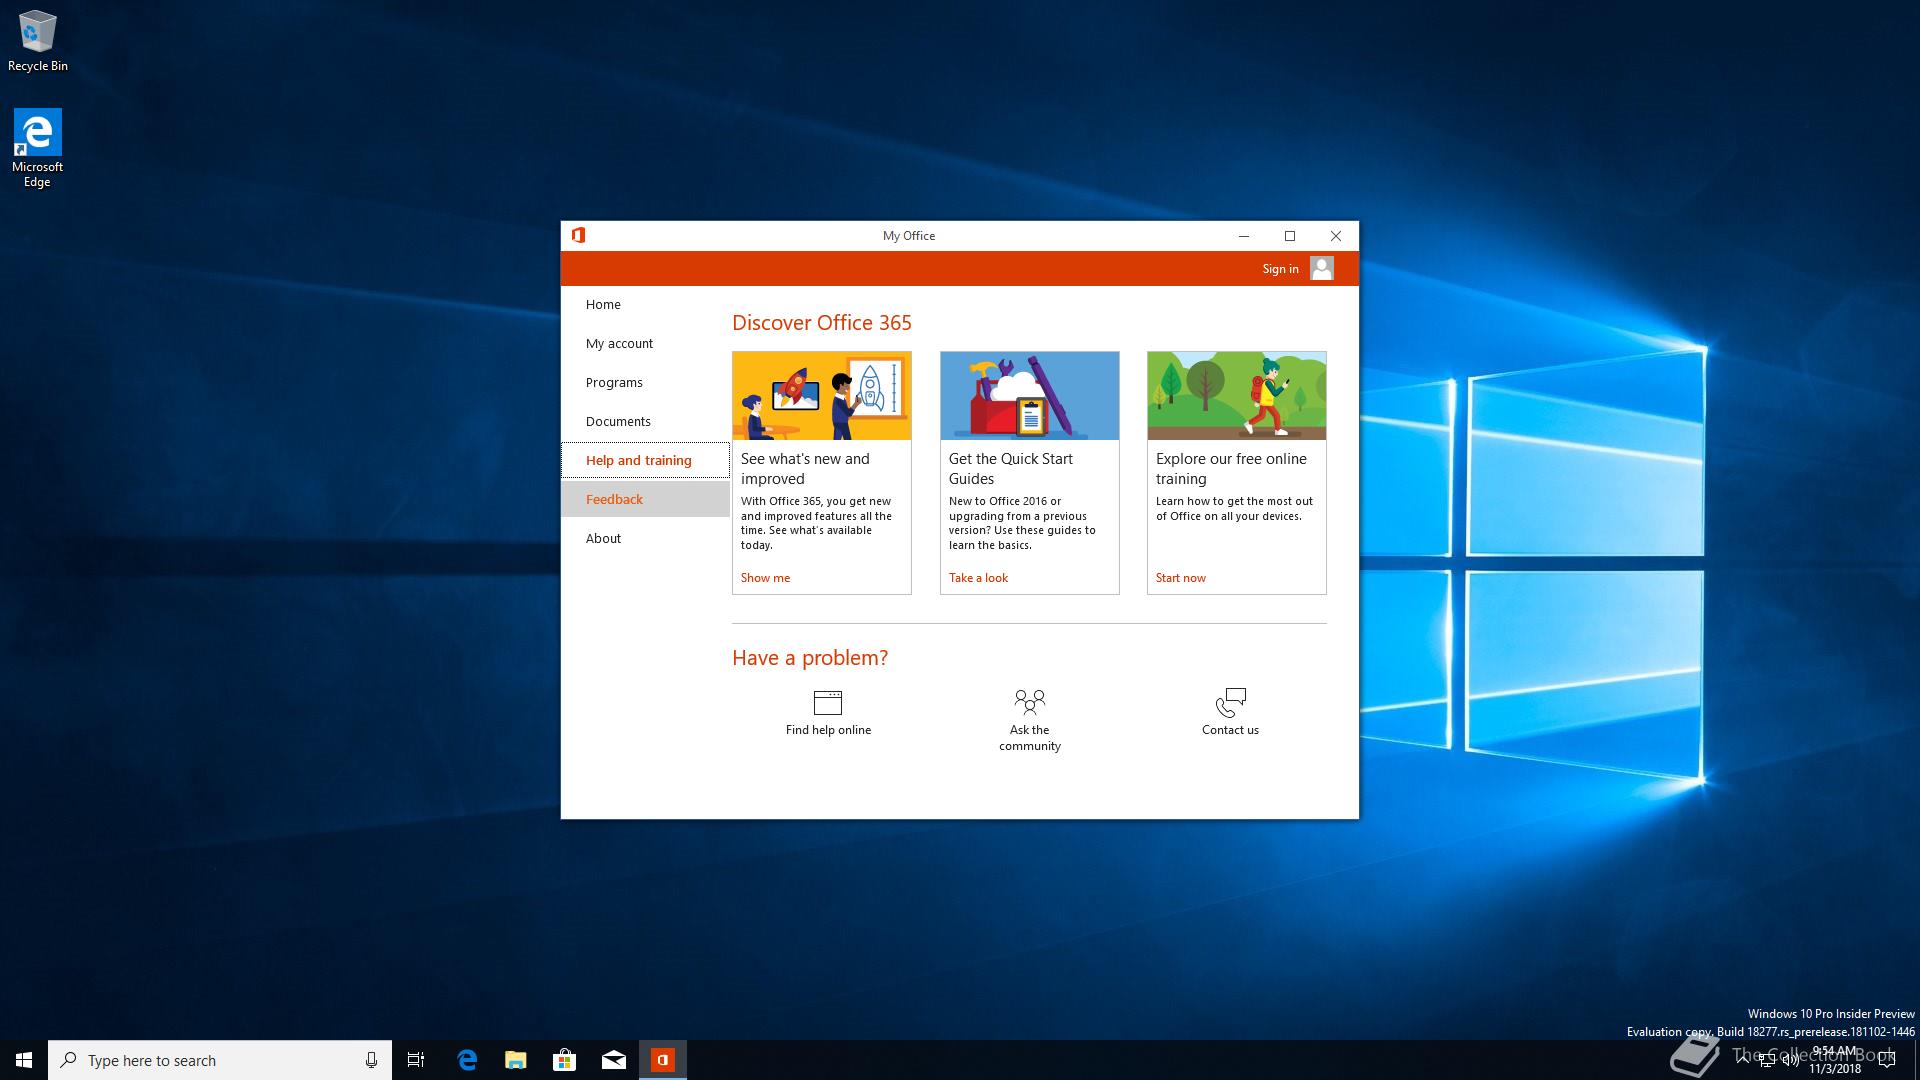Viewport: 1920px width, 1080px height.
Task: Click the user avatar icon beside Sign in
Action: tap(1321, 268)
